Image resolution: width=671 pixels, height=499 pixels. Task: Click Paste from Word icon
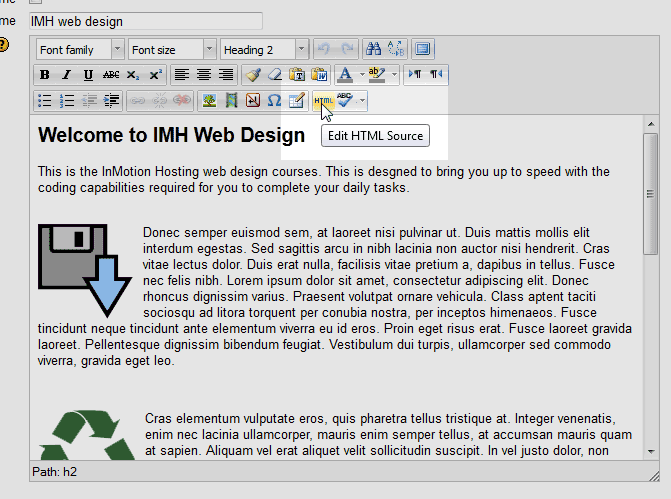coord(319,75)
